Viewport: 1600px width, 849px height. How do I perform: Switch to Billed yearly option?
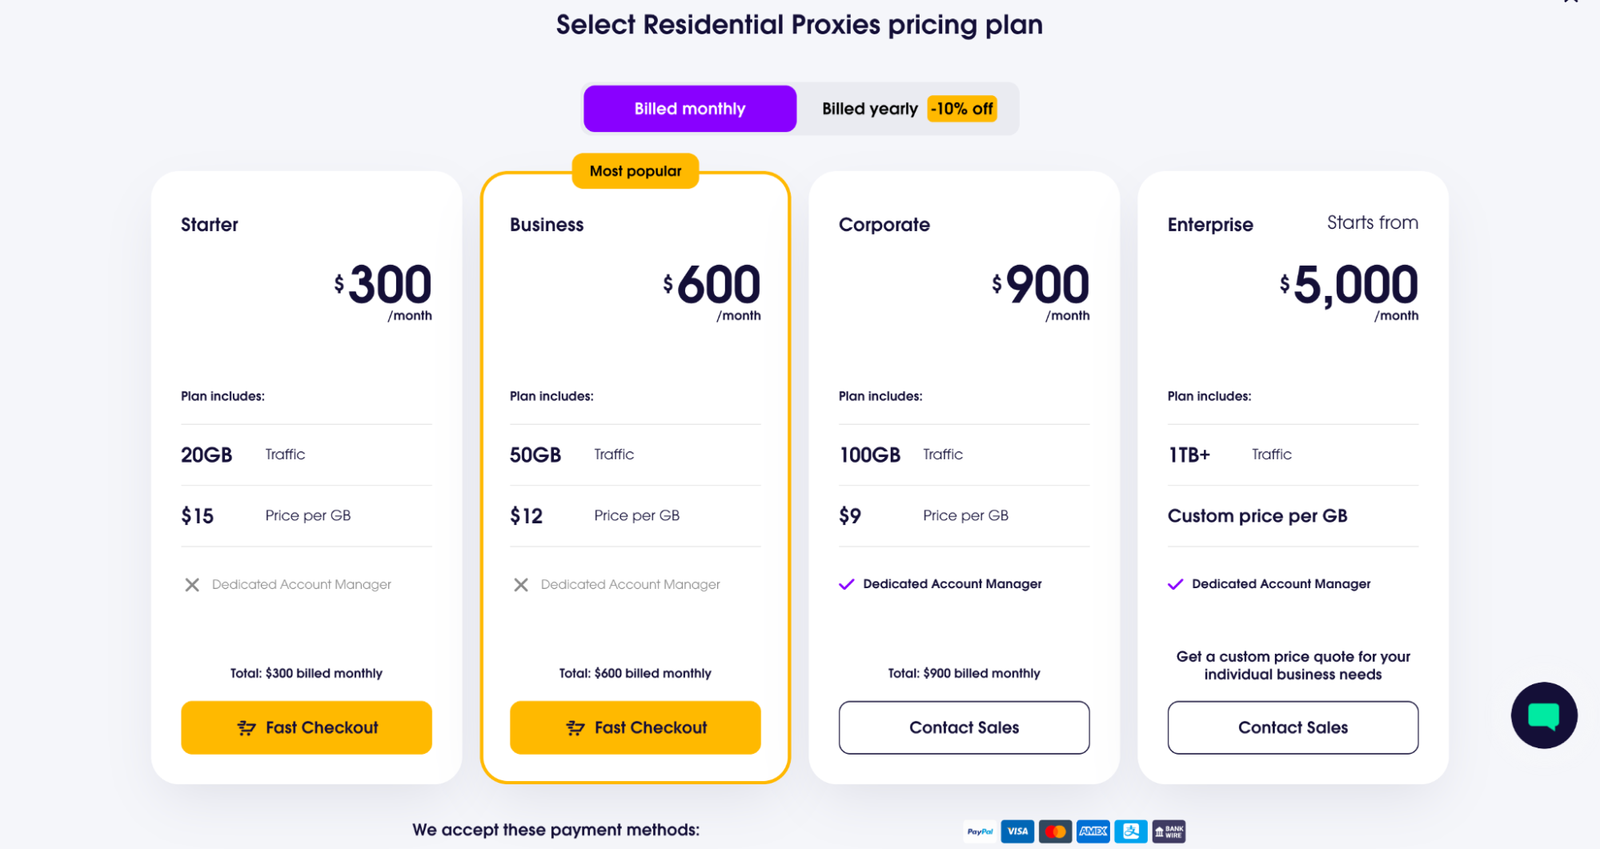(869, 109)
